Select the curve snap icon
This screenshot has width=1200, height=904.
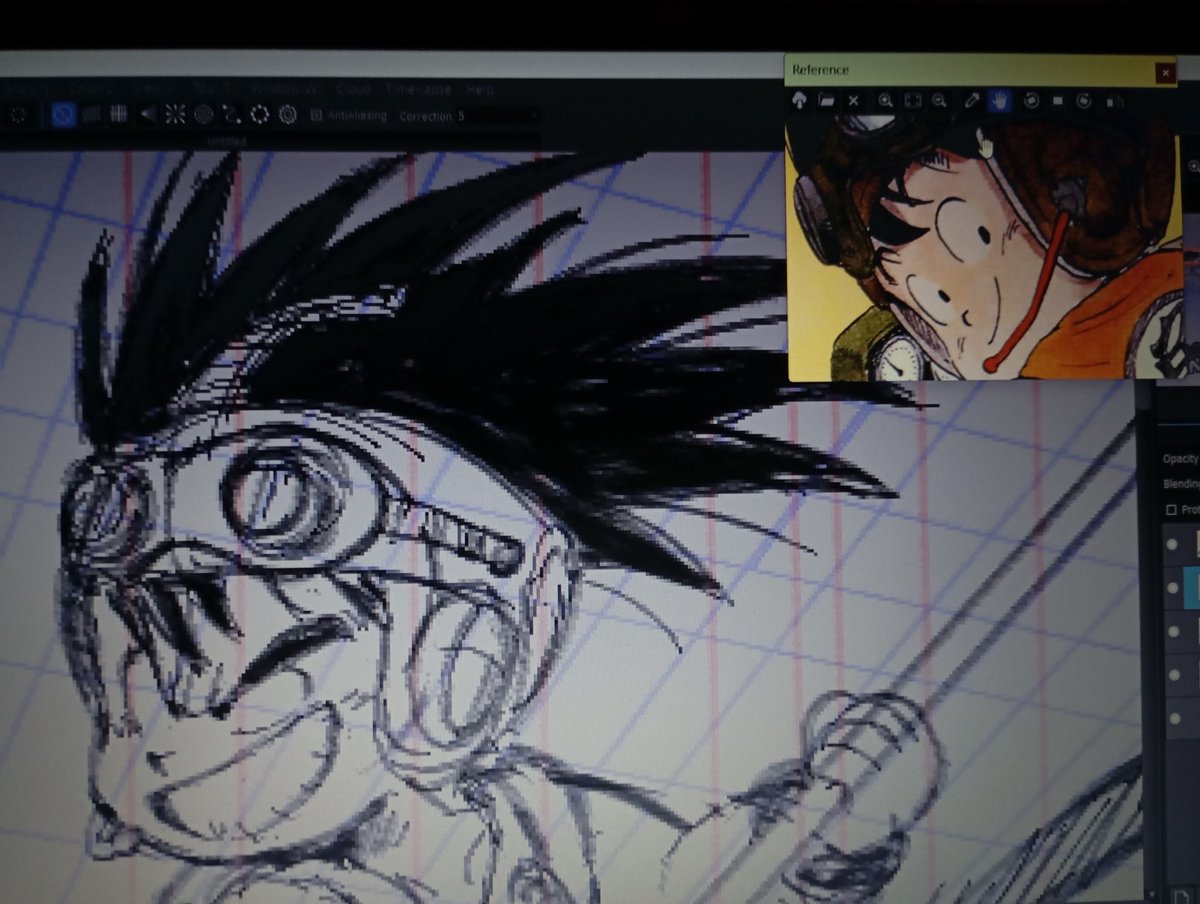point(231,114)
